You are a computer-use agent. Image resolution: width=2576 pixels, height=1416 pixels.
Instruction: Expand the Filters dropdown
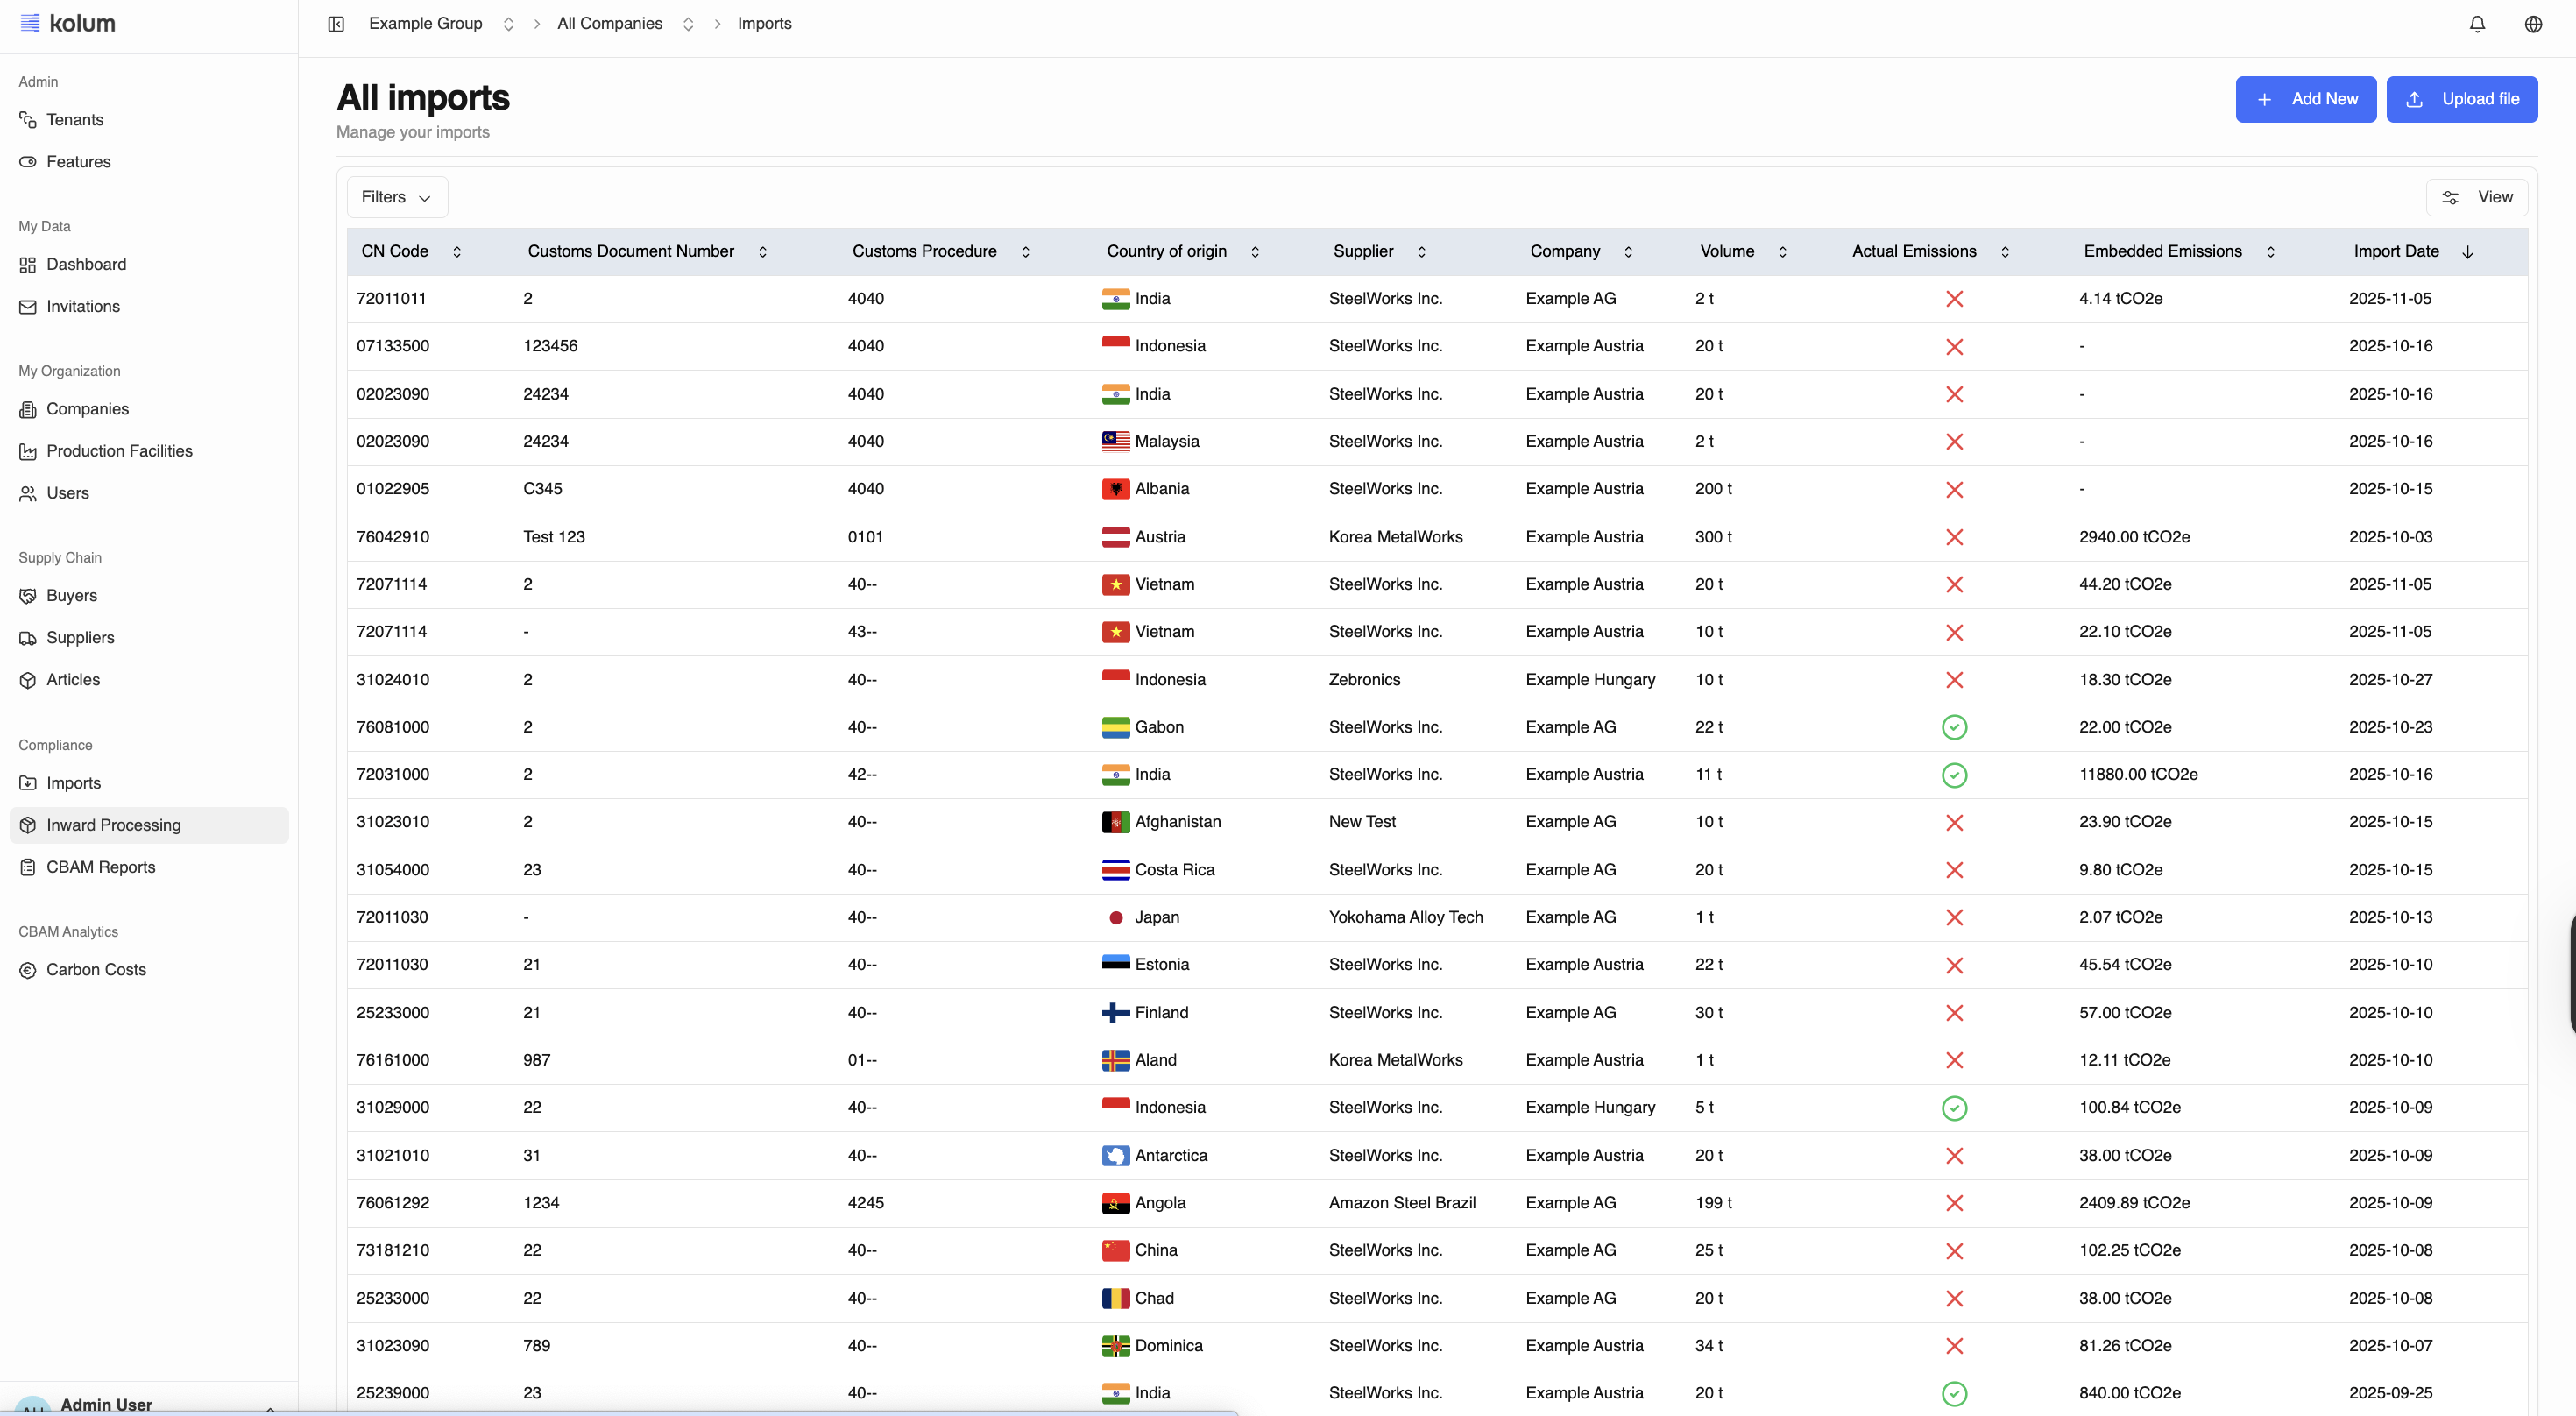397,197
